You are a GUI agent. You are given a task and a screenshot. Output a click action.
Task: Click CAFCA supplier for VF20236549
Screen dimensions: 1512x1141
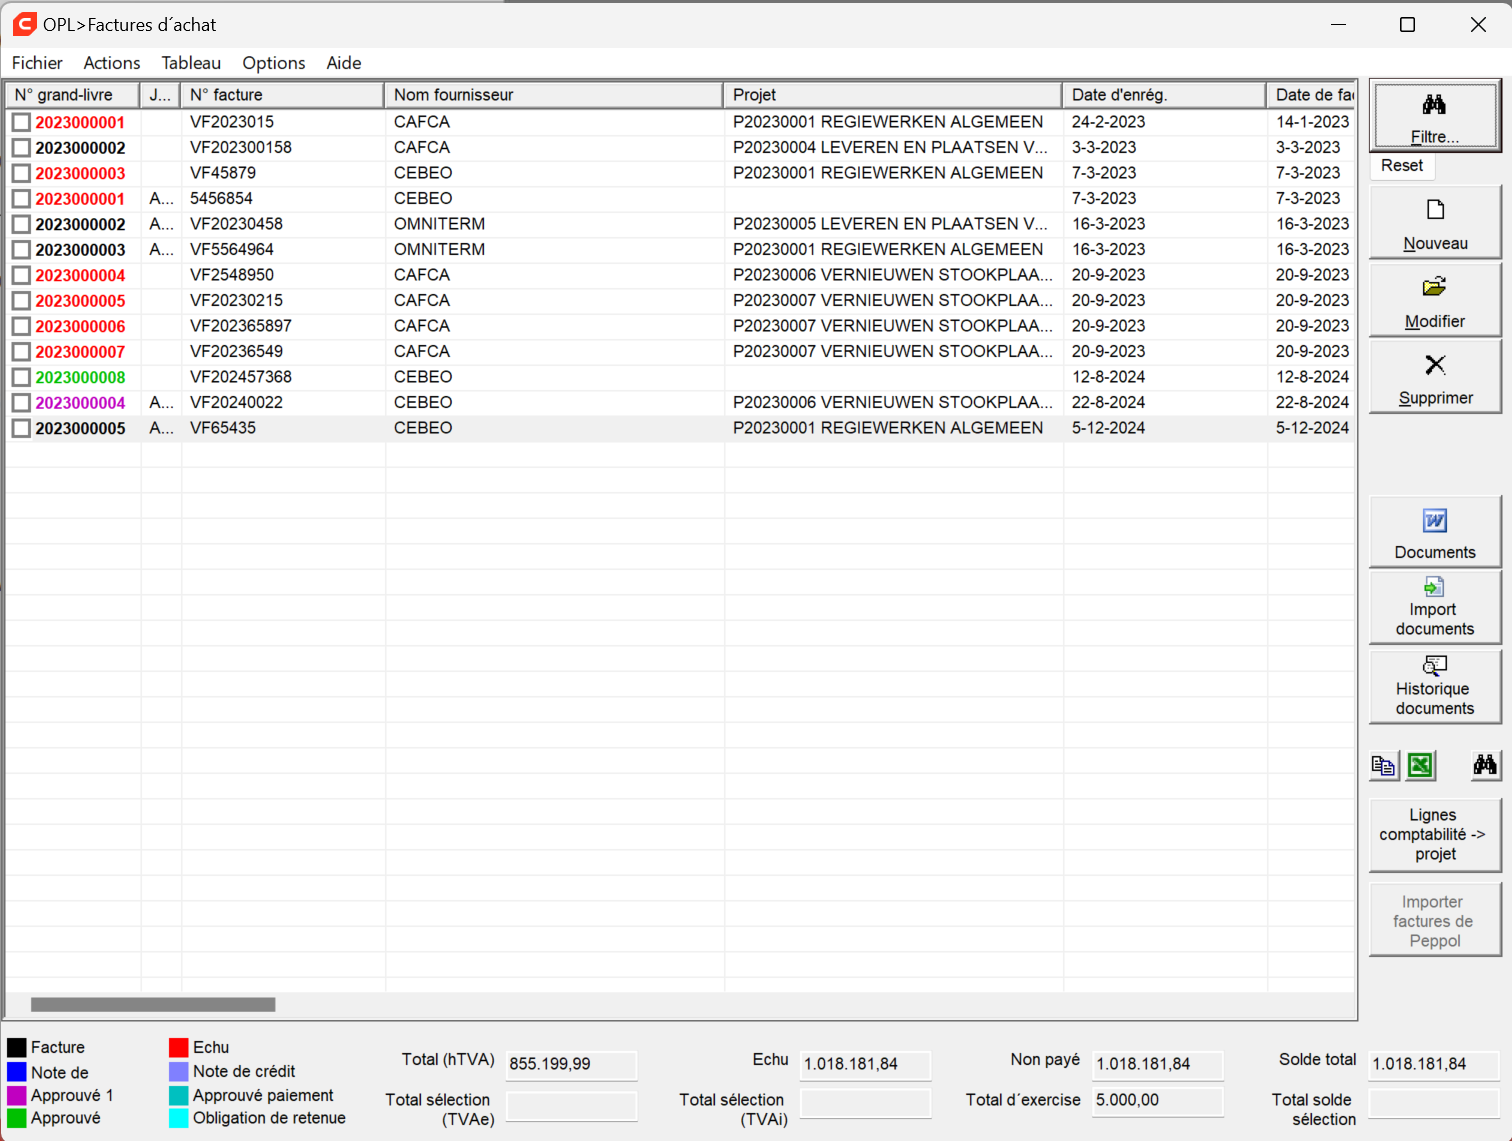coord(422,351)
